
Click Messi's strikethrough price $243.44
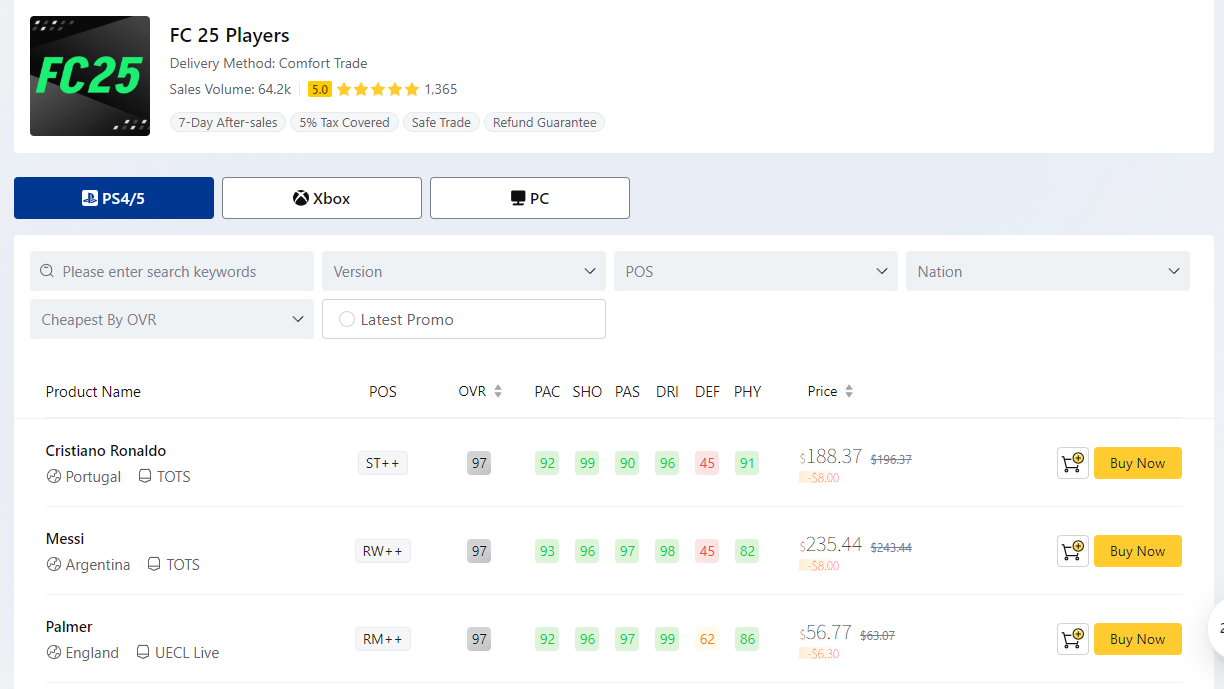pyautogui.click(x=891, y=547)
